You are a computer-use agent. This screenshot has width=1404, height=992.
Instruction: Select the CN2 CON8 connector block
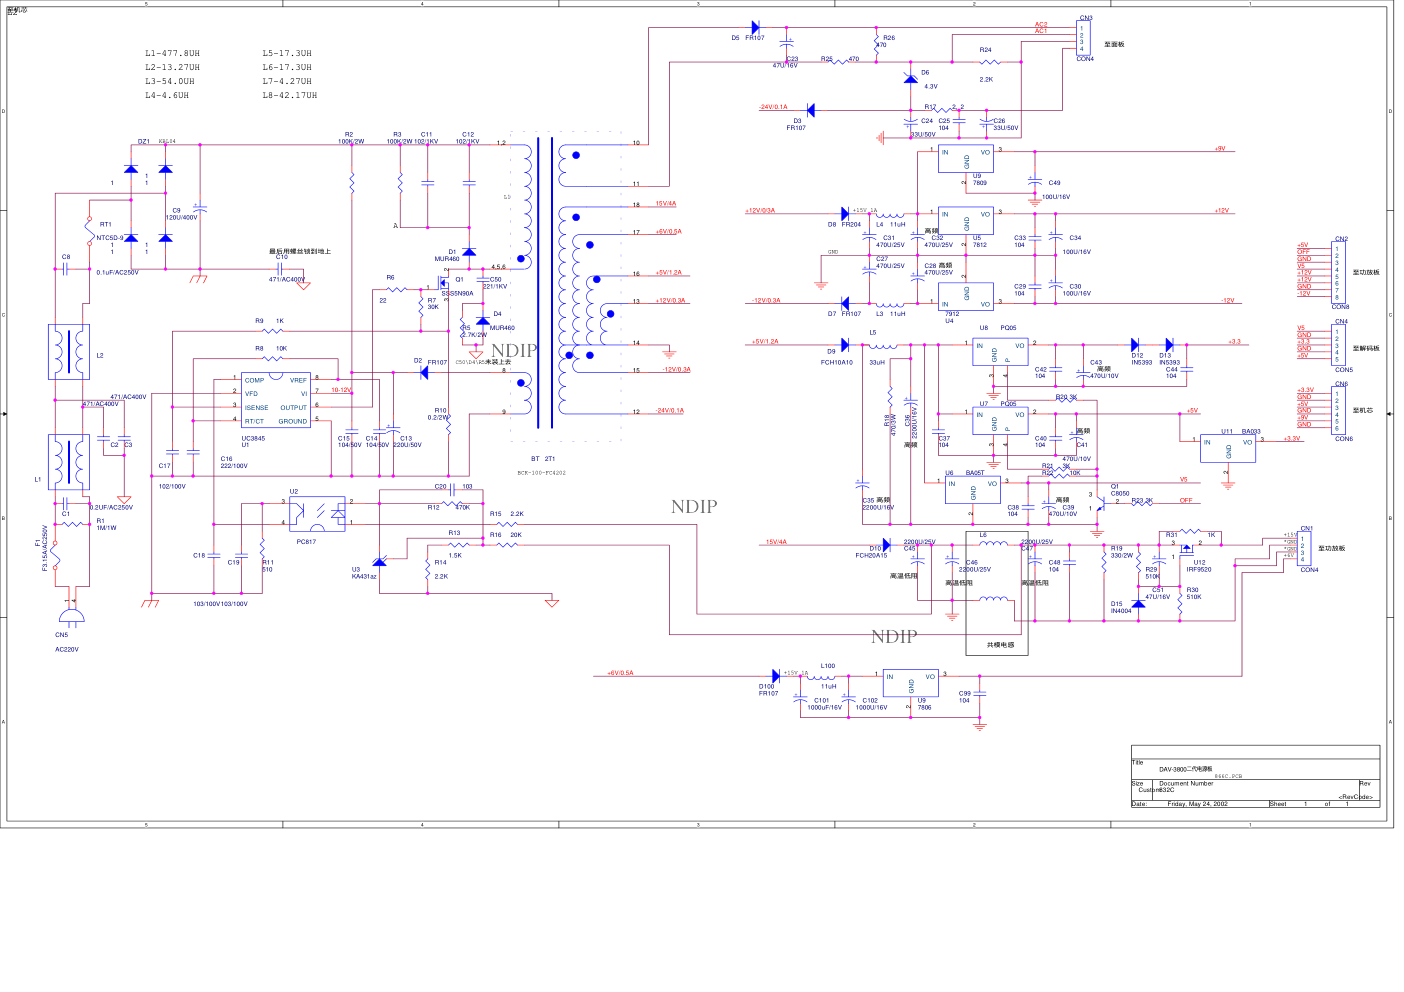pyautogui.click(x=1340, y=273)
